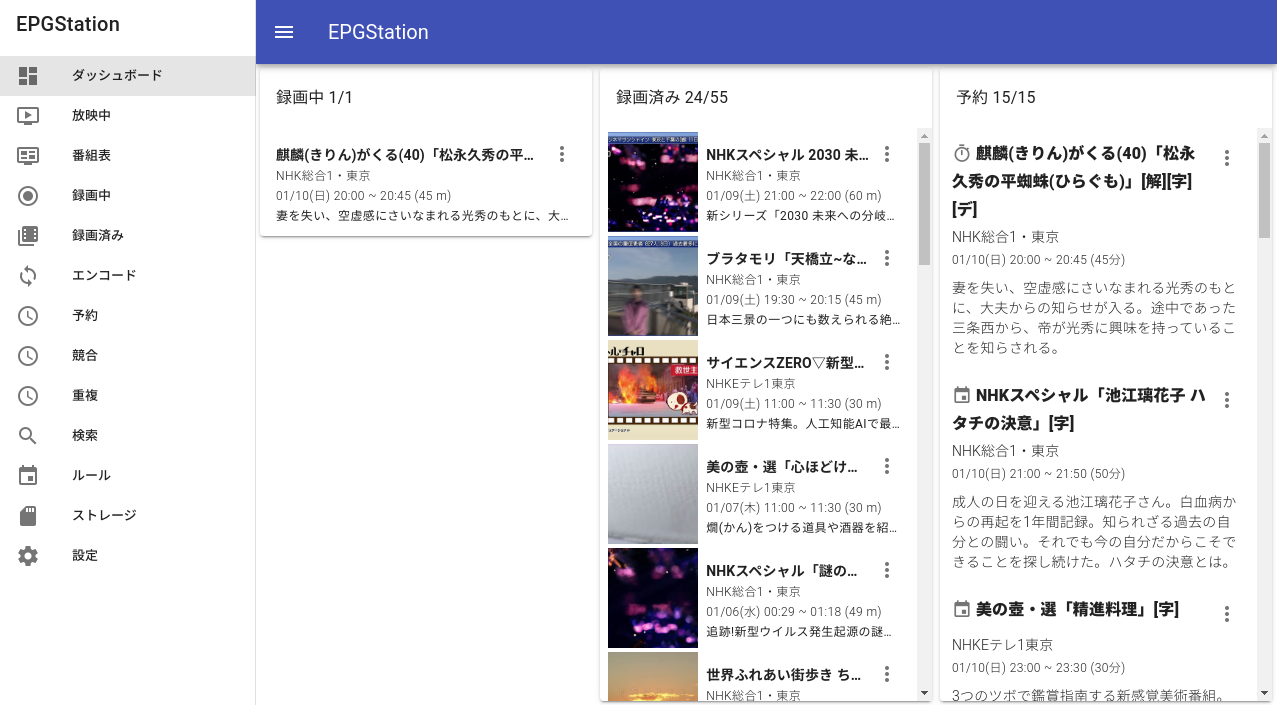
Task: Click the 録画済み recorded library icon
Action: tap(28, 235)
